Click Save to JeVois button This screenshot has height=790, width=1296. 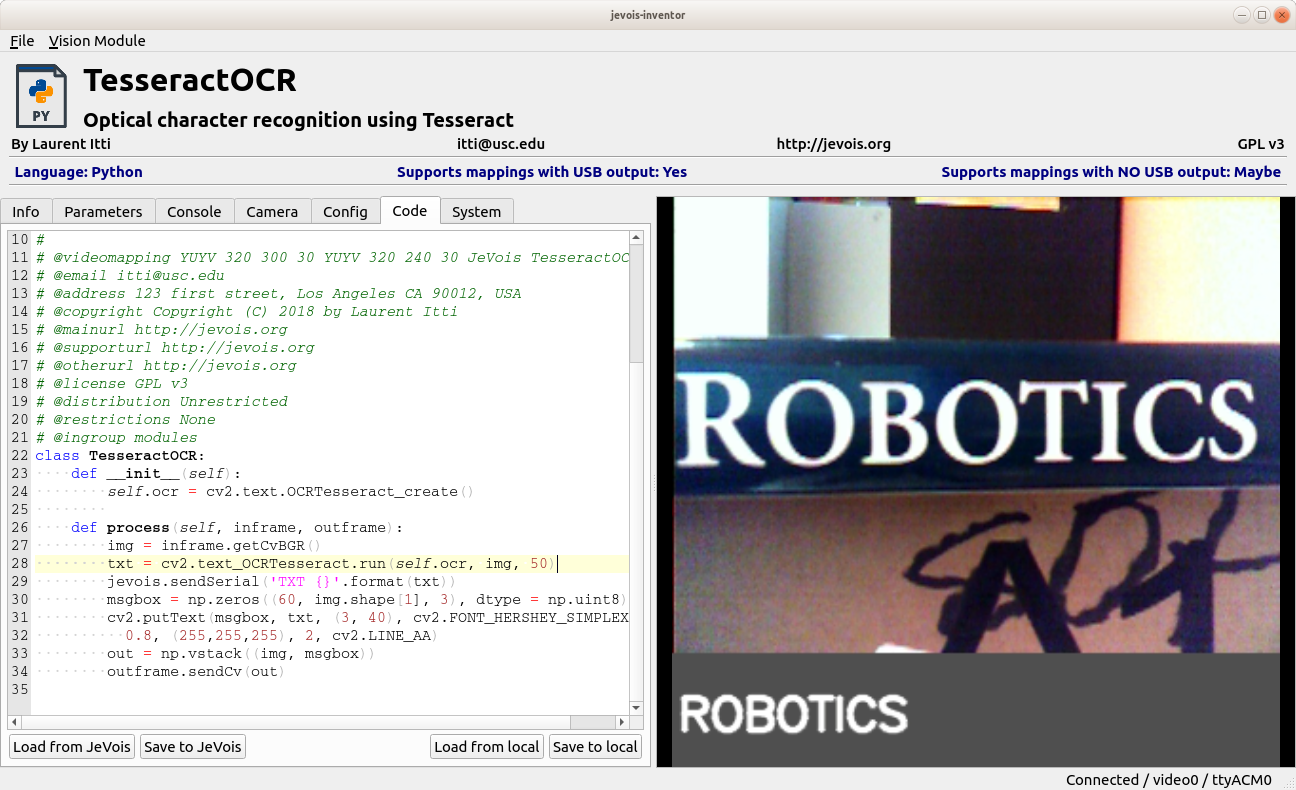pos(192,746)
